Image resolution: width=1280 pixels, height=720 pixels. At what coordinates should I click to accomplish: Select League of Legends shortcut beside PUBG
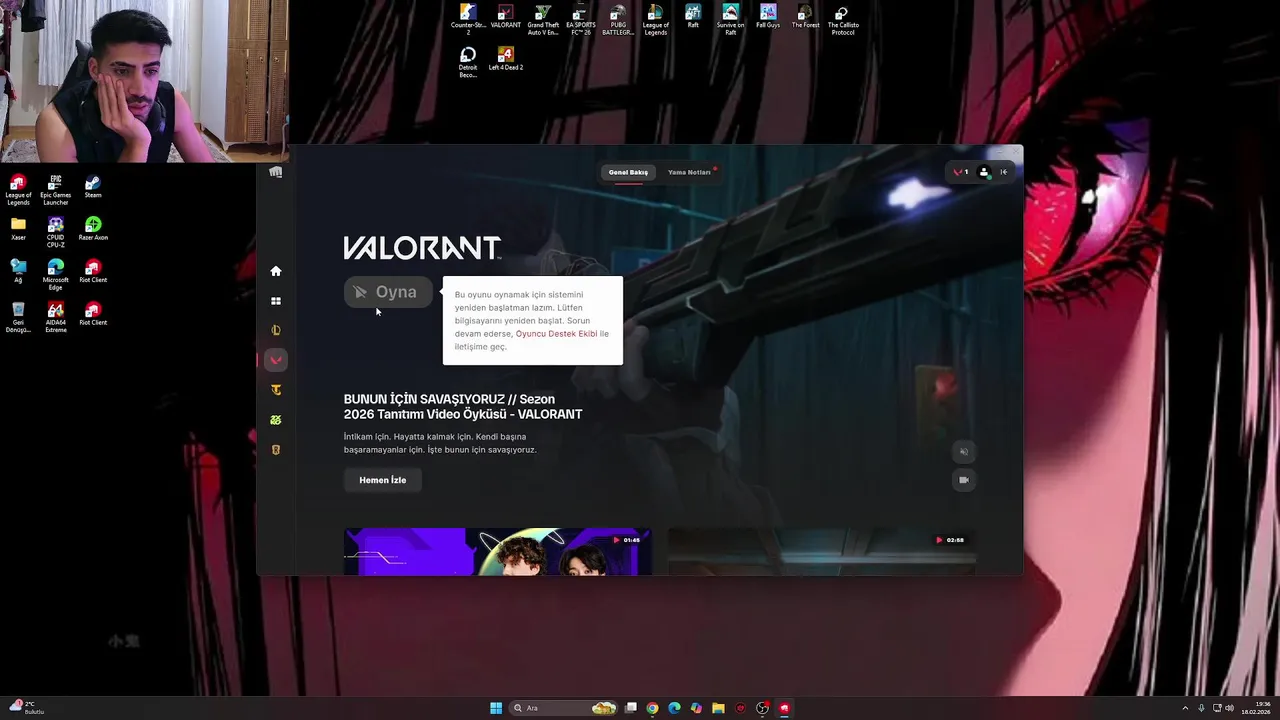pyautogui.click(x=656, y=20)
